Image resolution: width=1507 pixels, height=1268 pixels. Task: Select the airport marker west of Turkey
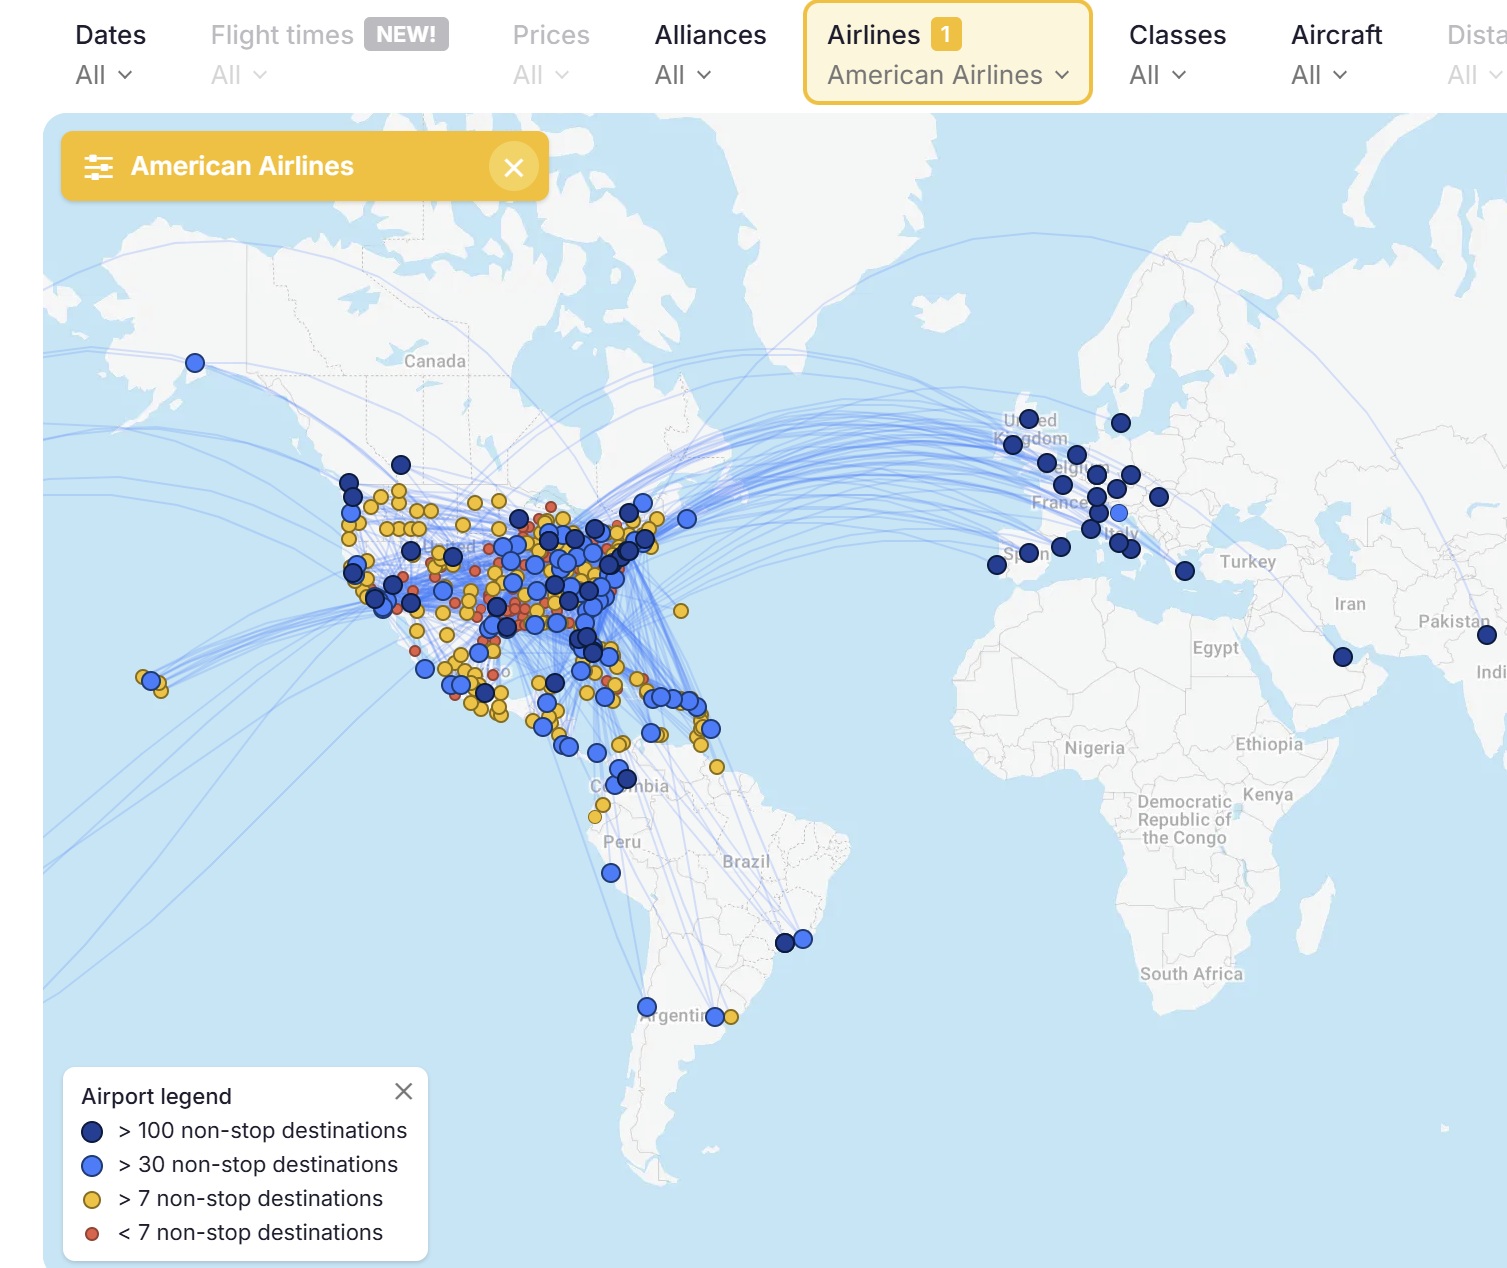pos(1185,571)
